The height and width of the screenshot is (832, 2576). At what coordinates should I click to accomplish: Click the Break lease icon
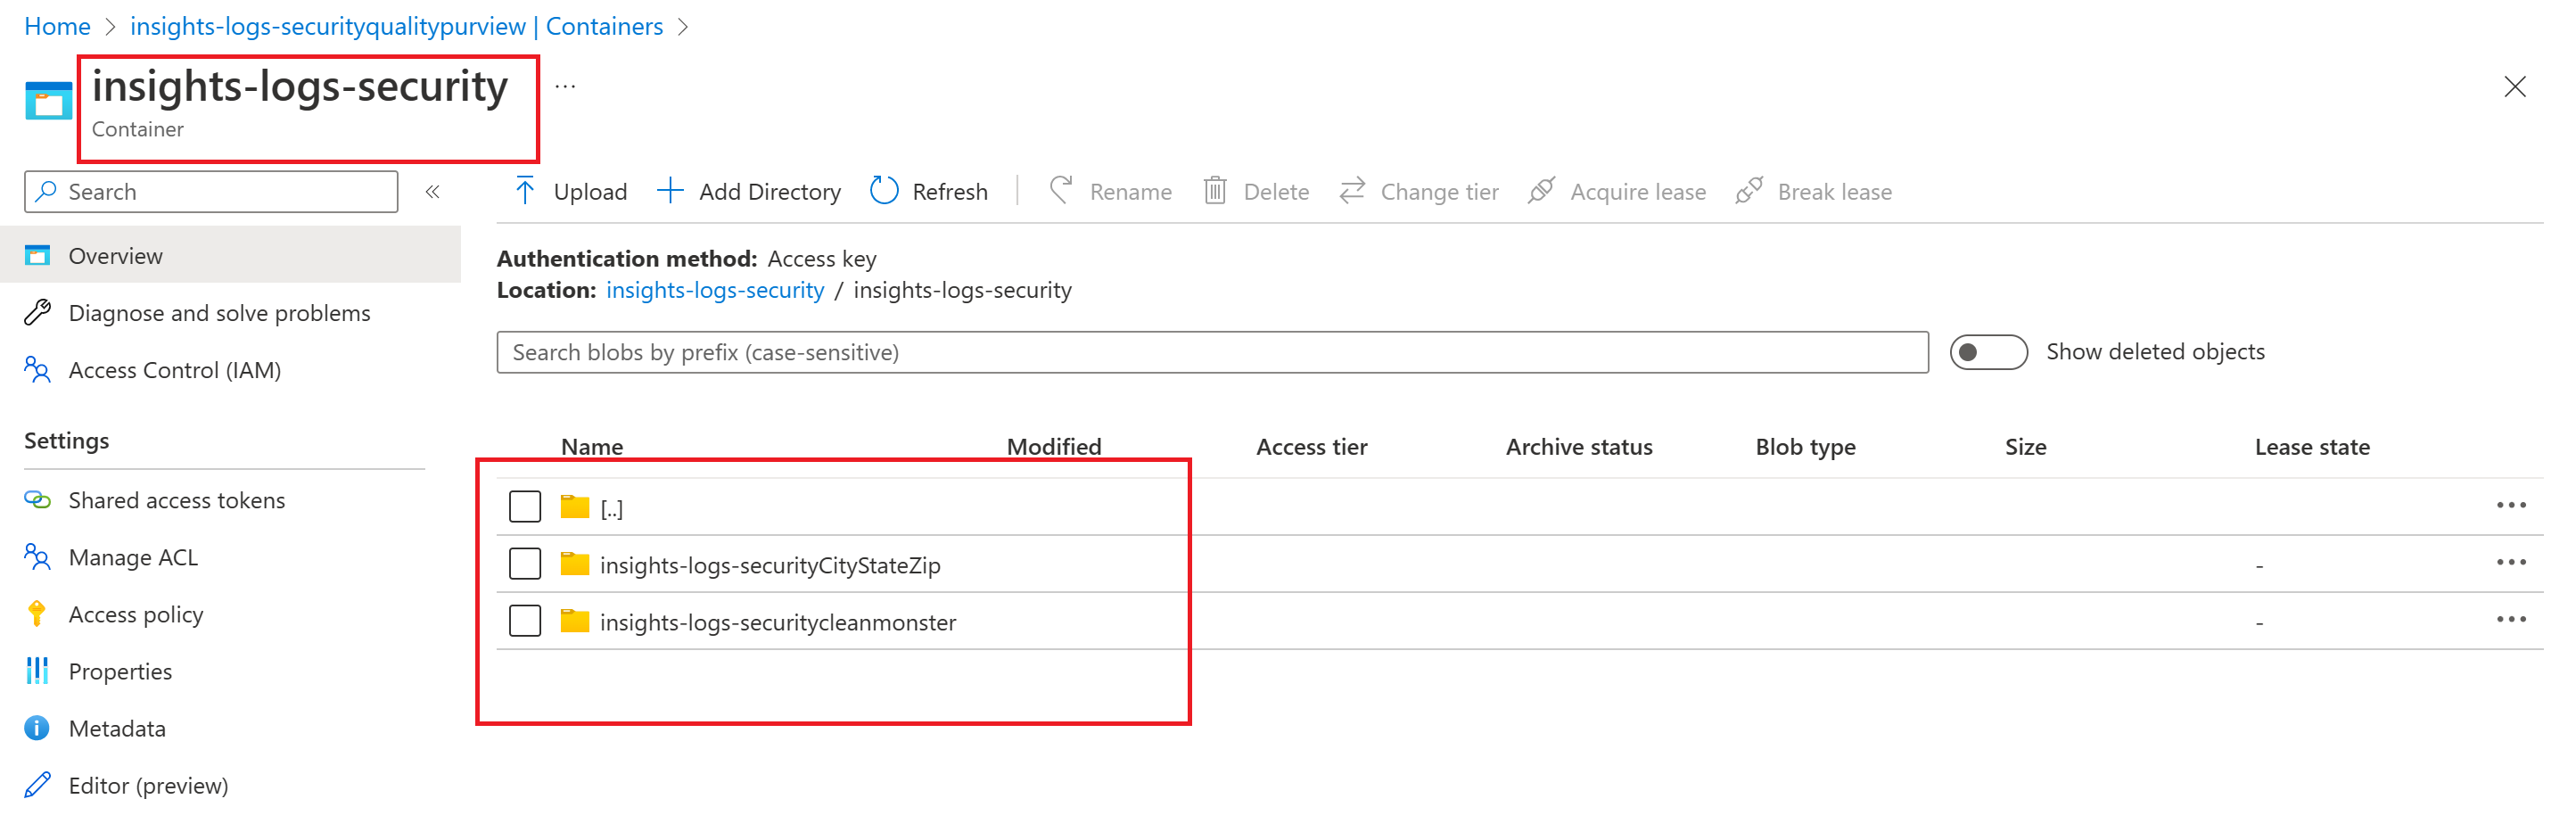[1749, 190]
